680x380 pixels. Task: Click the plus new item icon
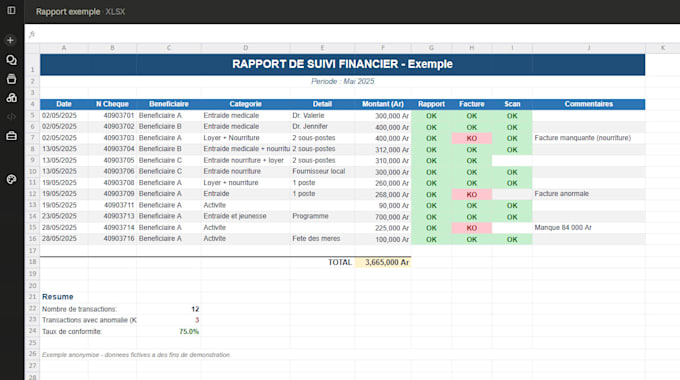(10, 40)
